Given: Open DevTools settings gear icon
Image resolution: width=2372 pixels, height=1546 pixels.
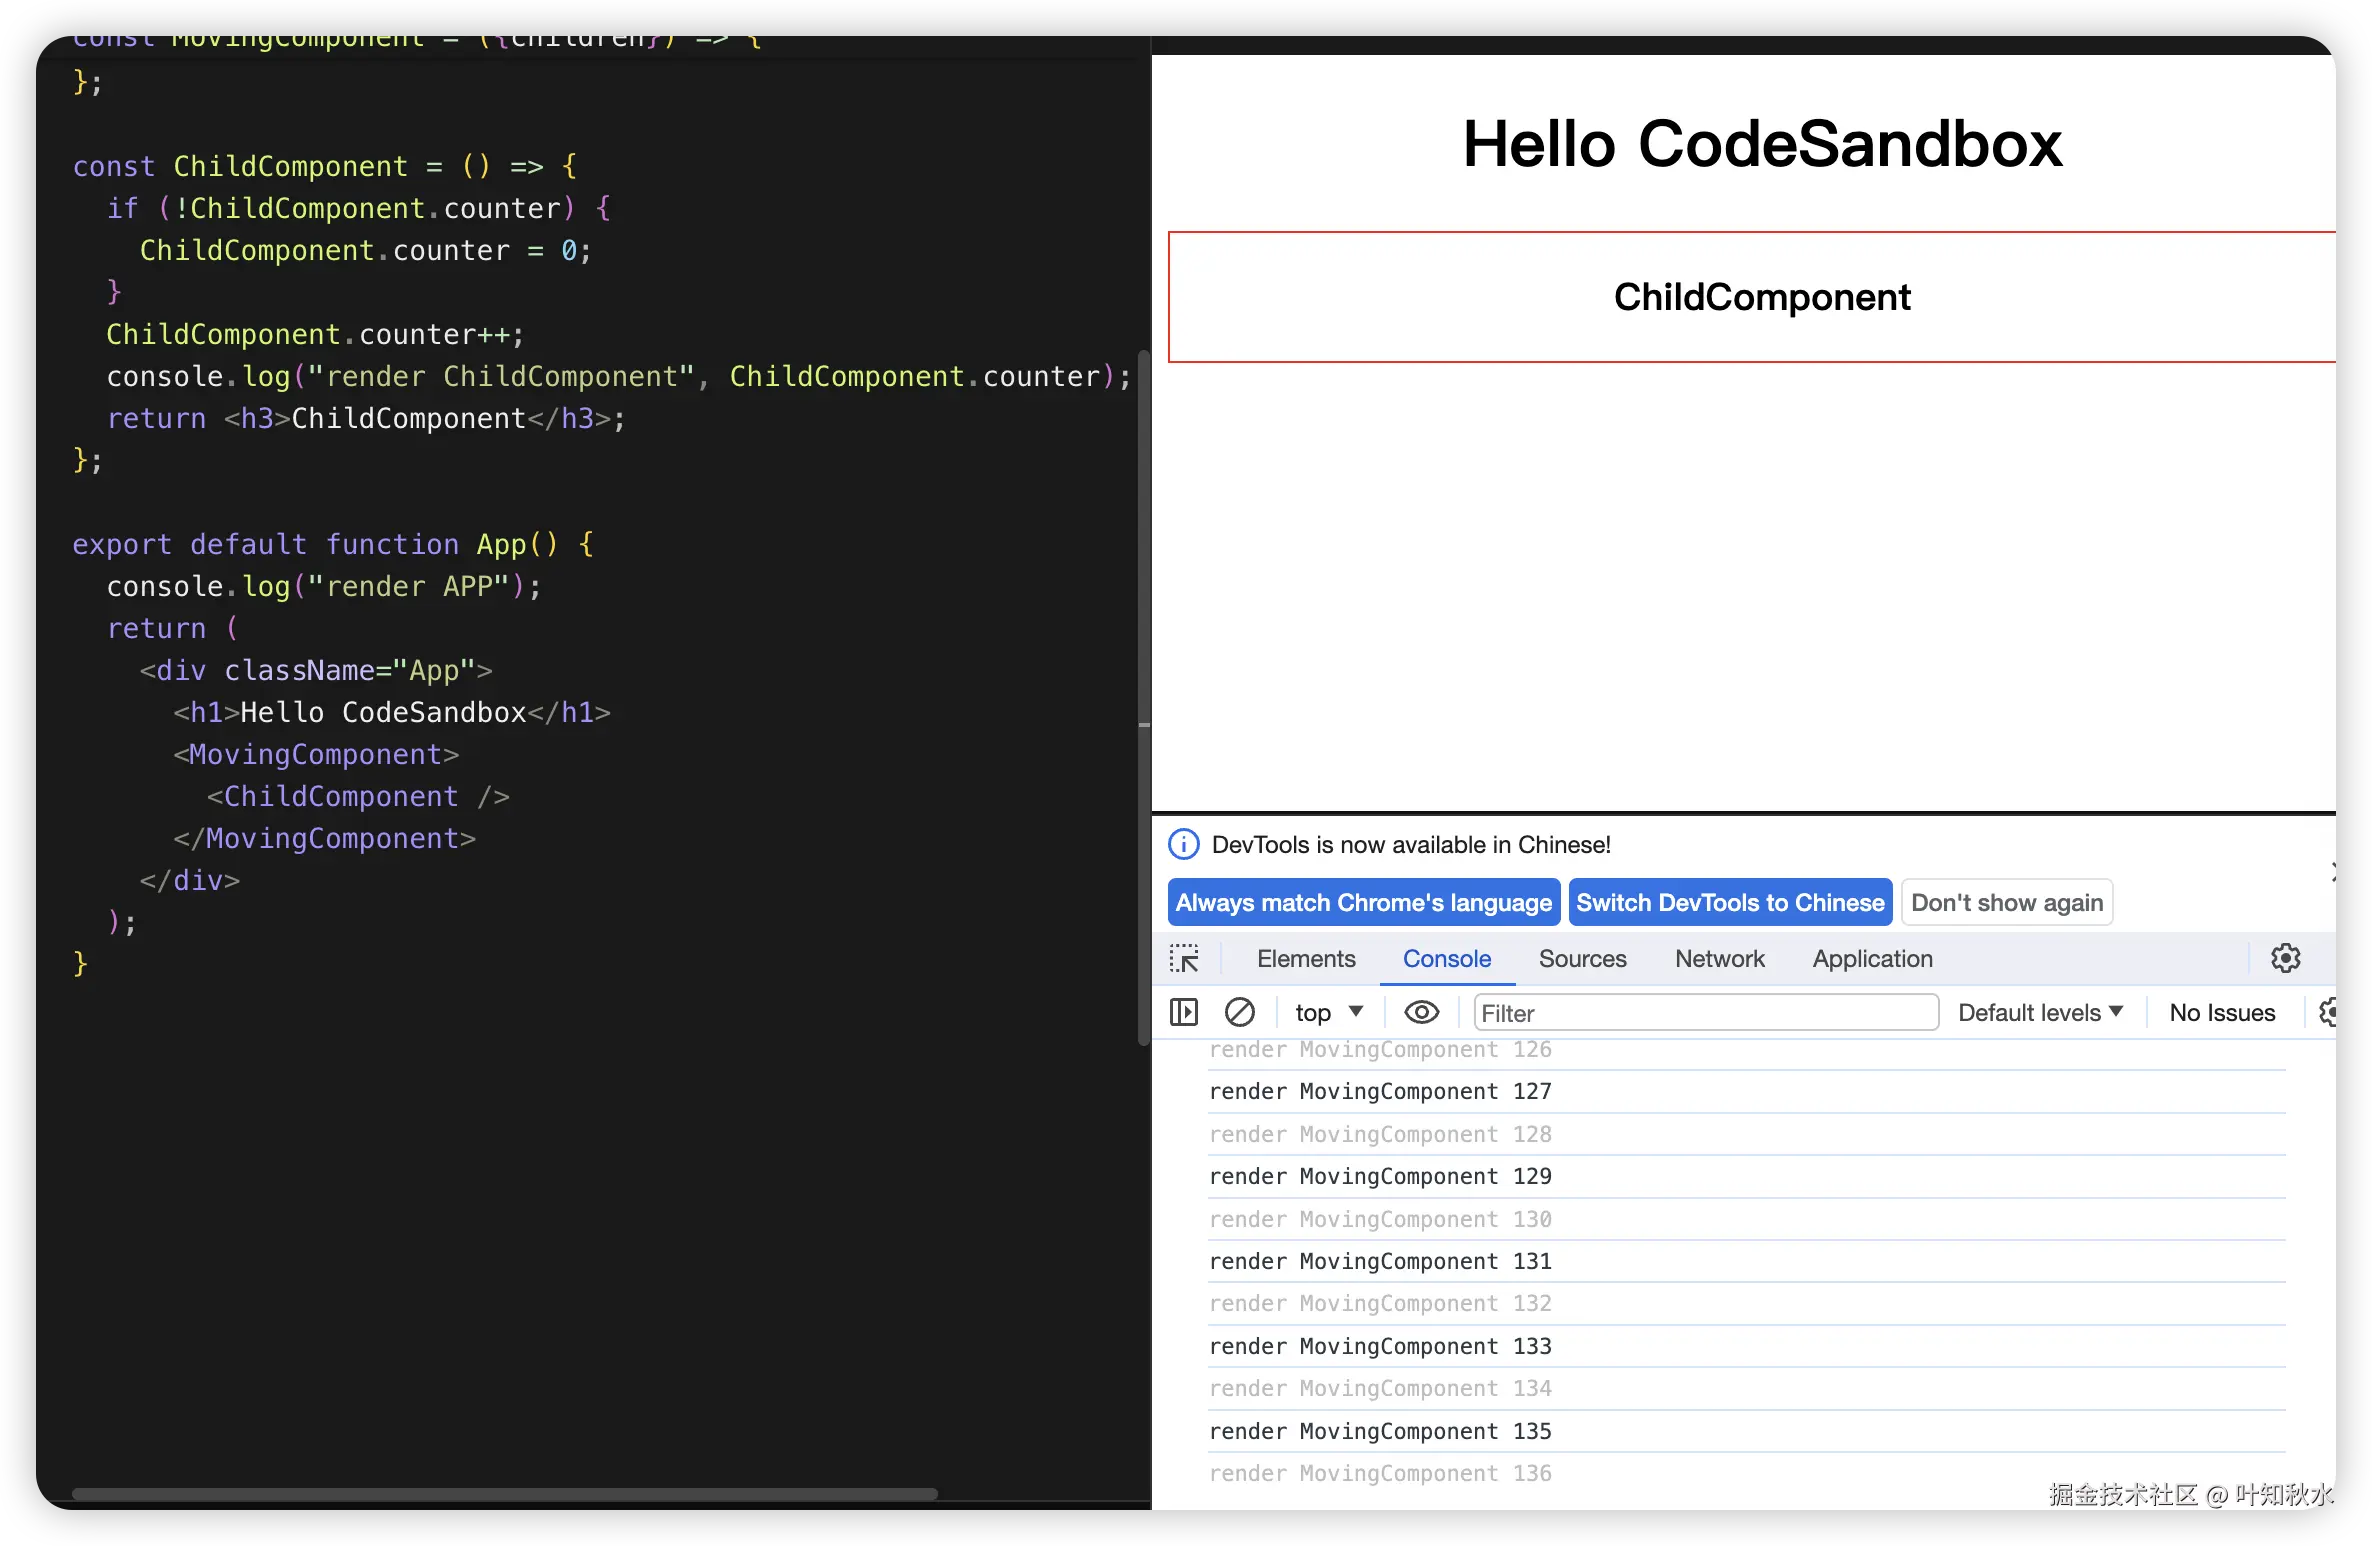Looking at the screenshot, I should tap(2285, 958).
